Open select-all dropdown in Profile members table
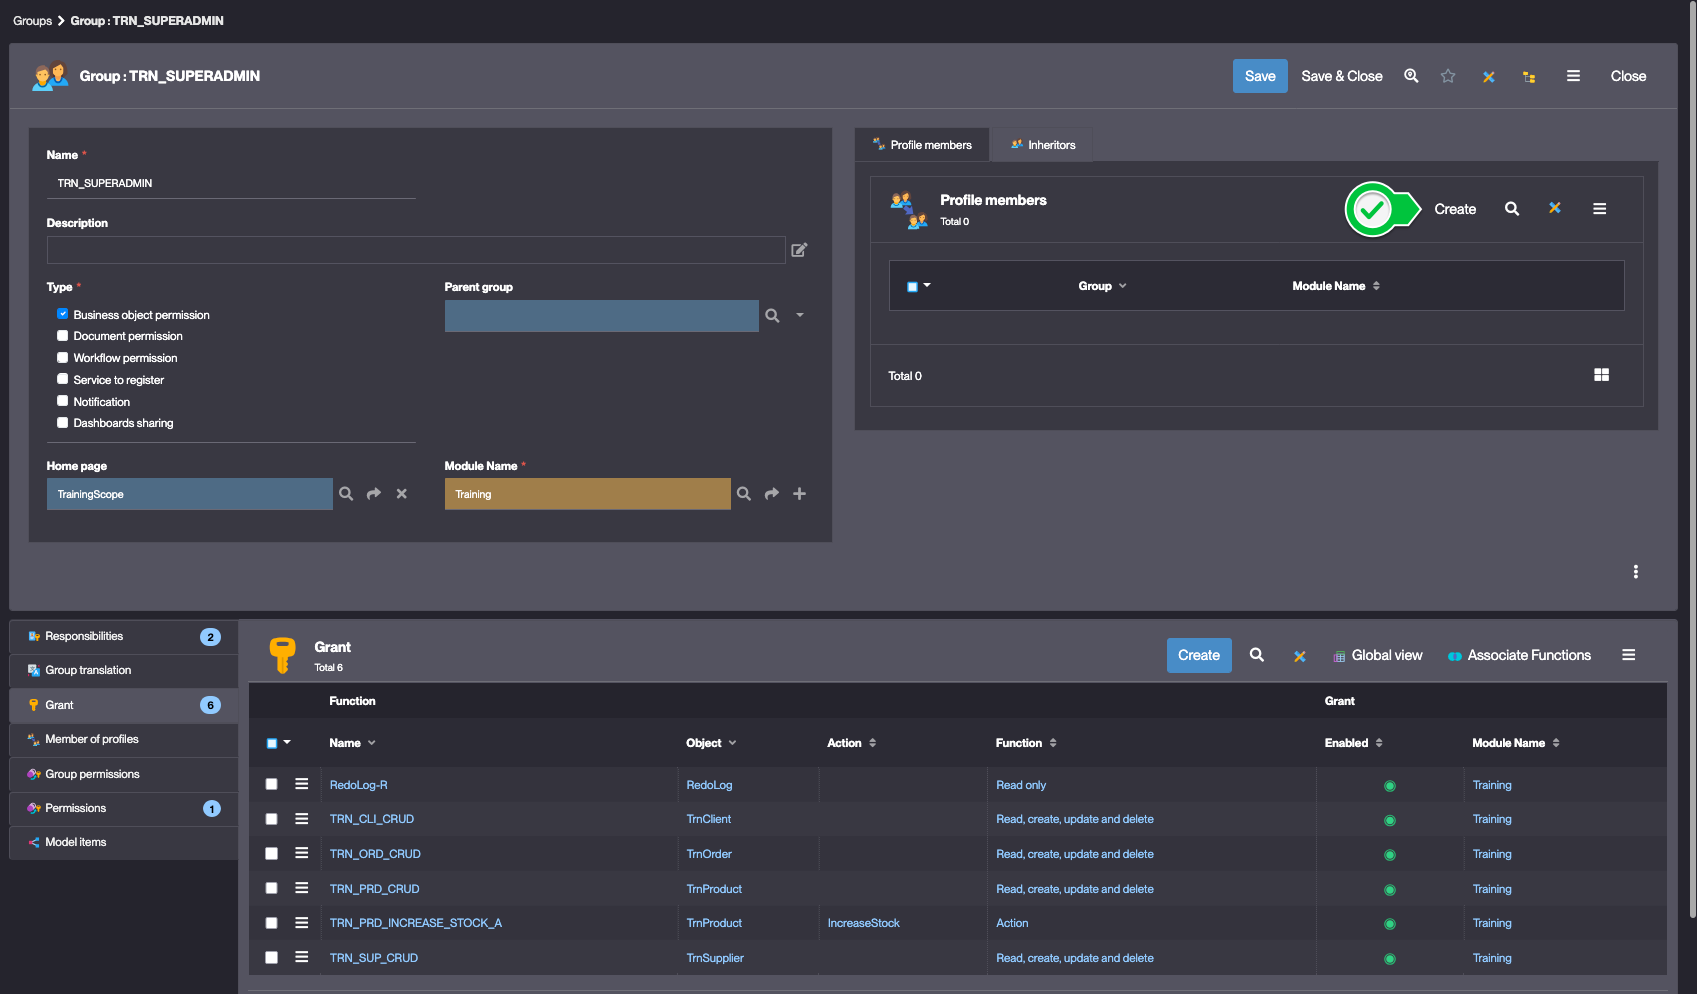1697x994 pixels. pos(927,286)
